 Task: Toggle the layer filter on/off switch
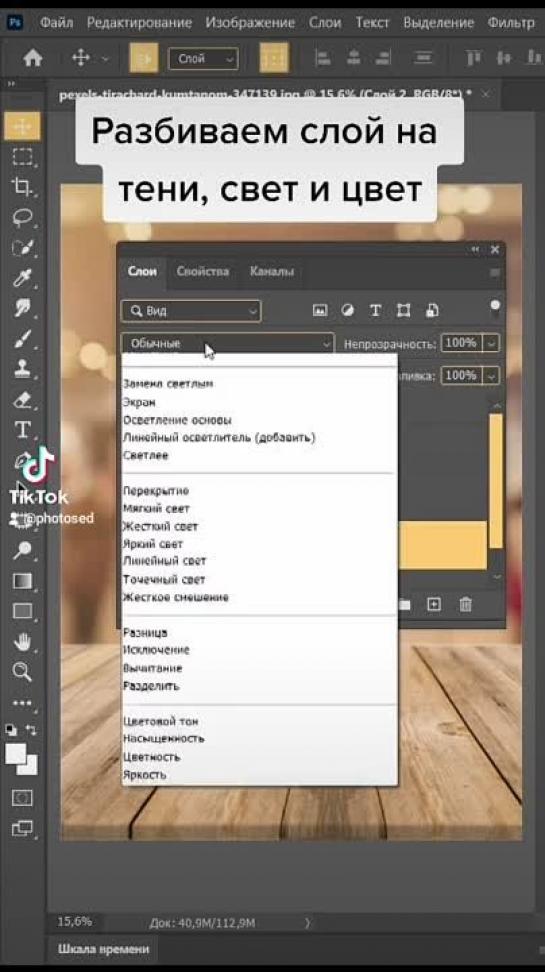(x=495, y=308)
